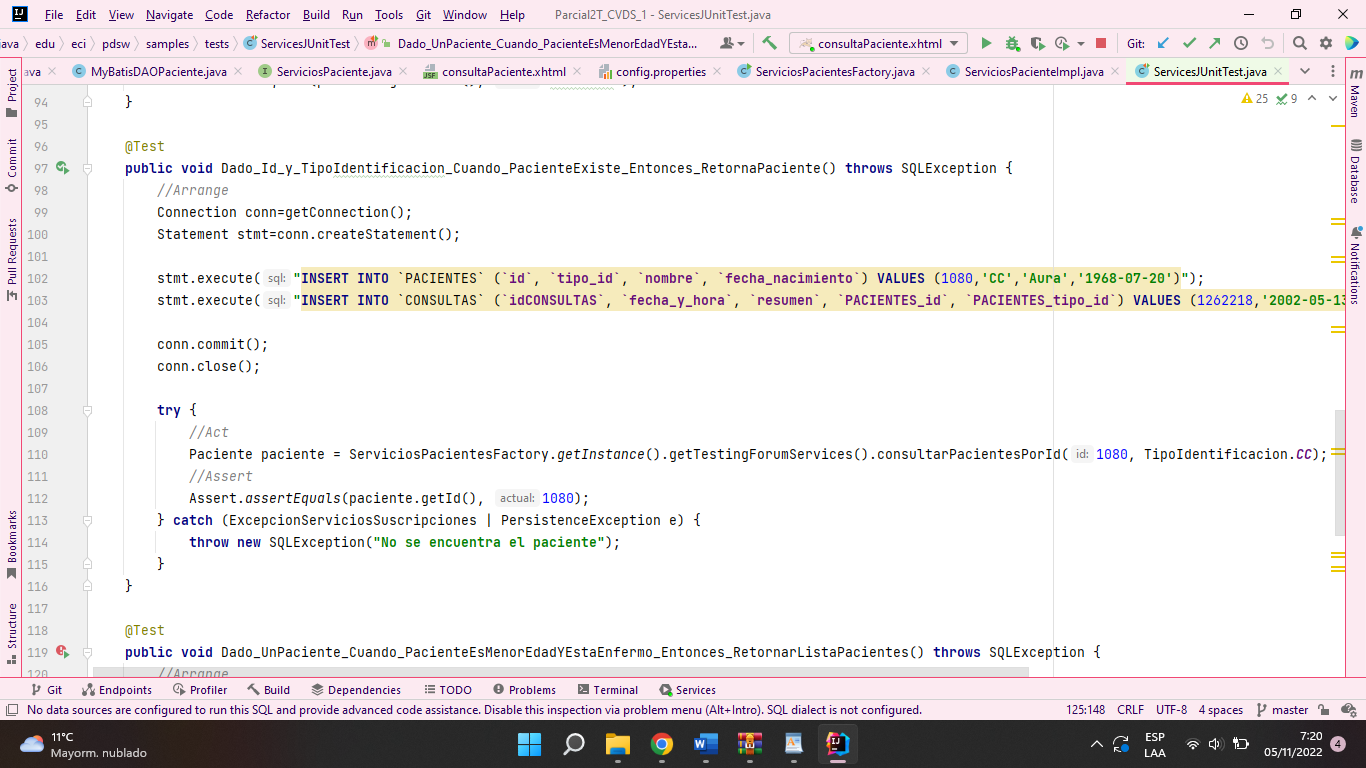Open the Notifications side panel
The width and height of the screenshot is (1366, 768).
[x=1354, y=265]
